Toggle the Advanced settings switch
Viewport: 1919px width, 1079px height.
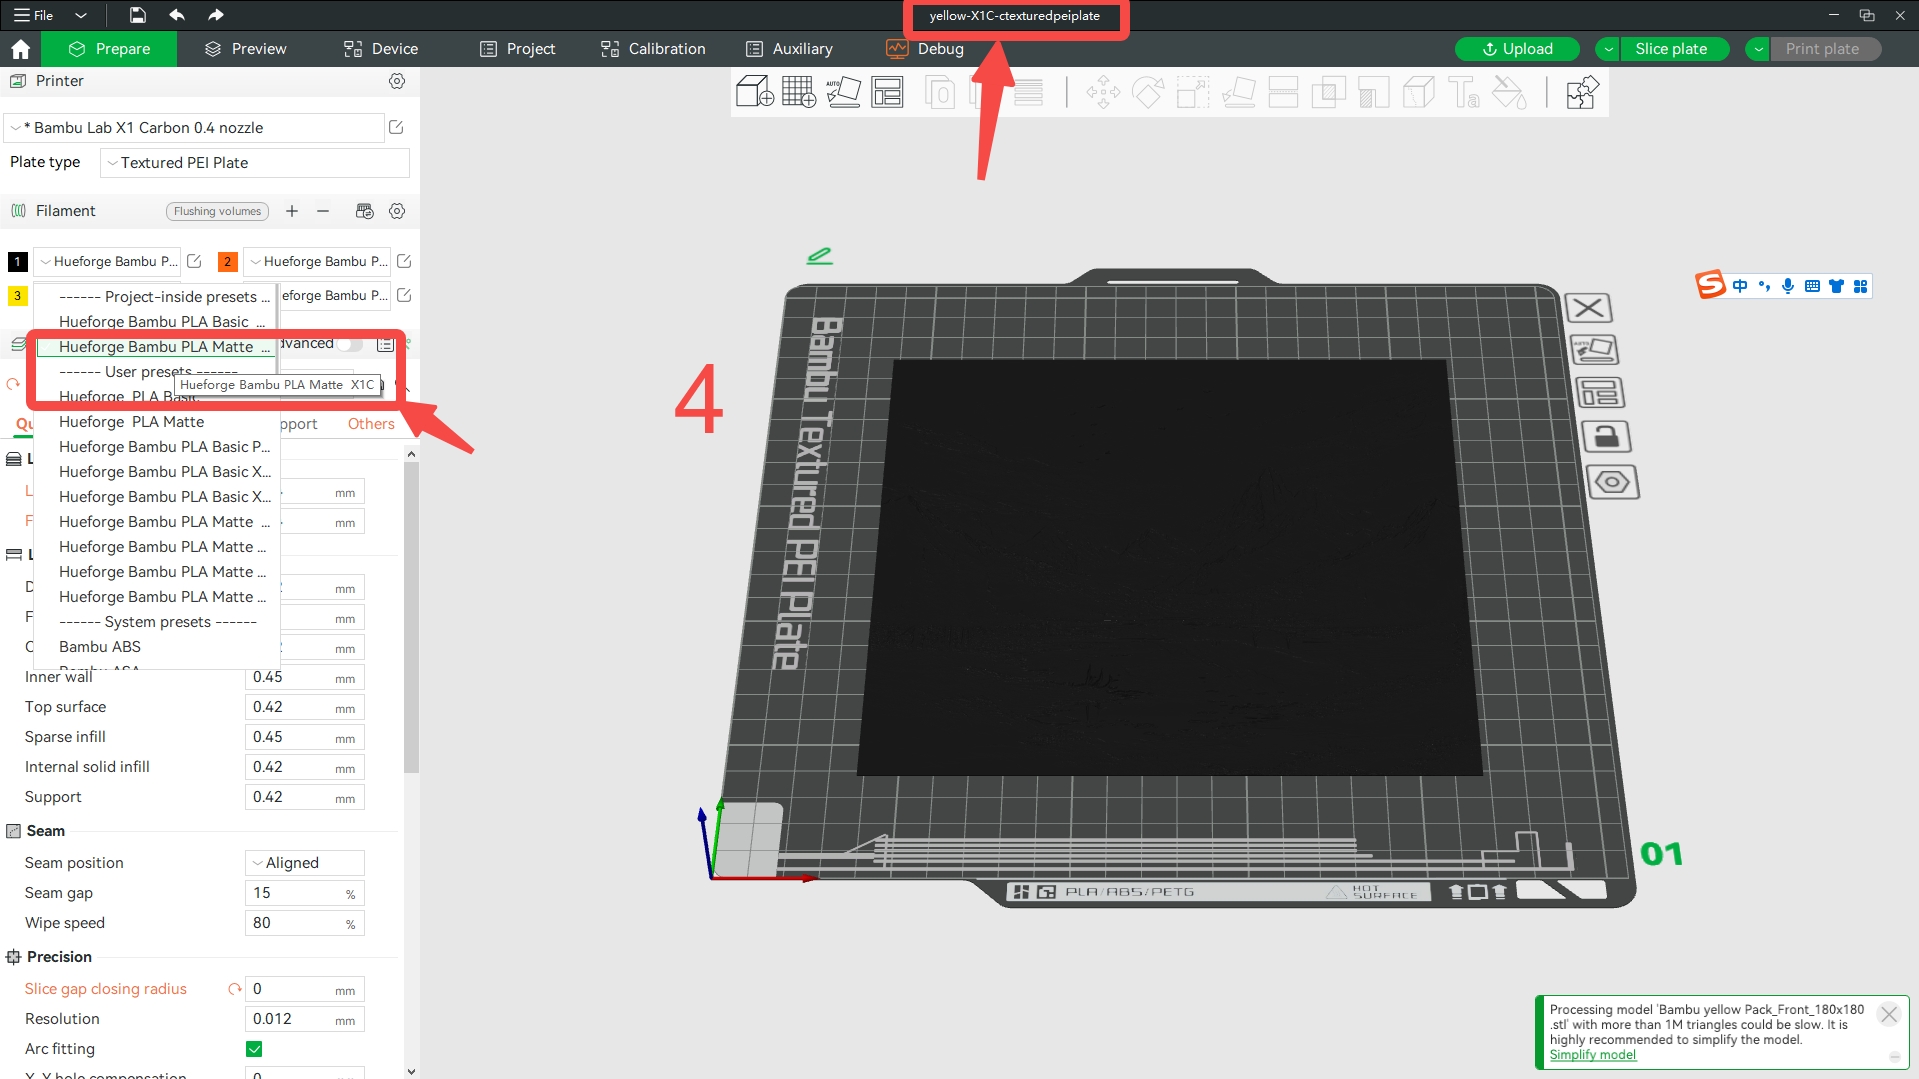[349, 344]
